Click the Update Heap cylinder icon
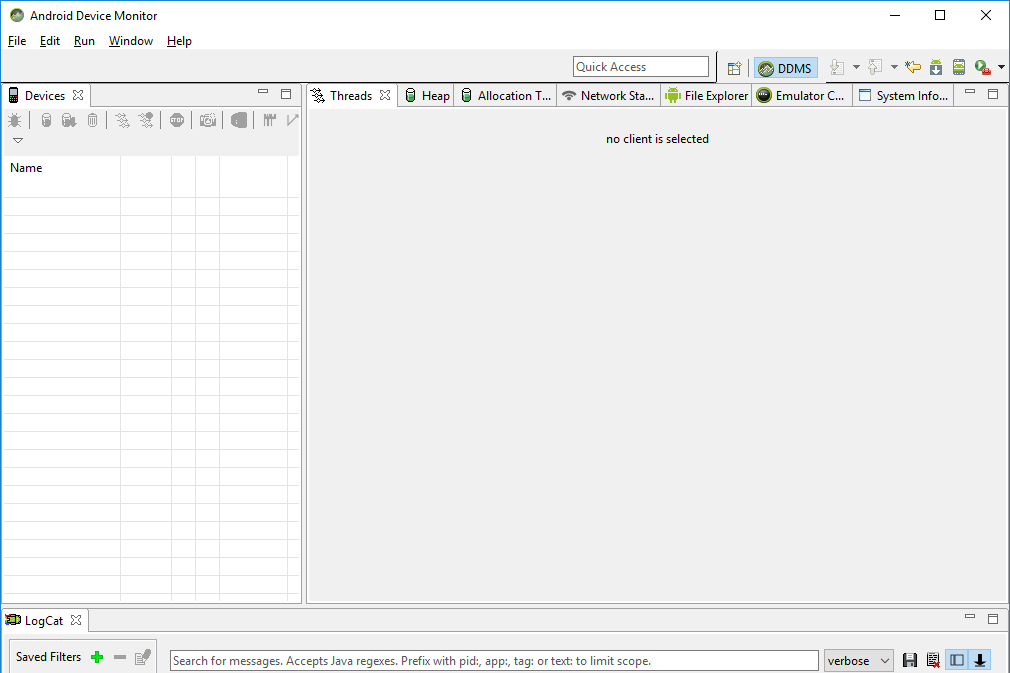Viewport: 1010px width, 673px height. coord(46,120)
